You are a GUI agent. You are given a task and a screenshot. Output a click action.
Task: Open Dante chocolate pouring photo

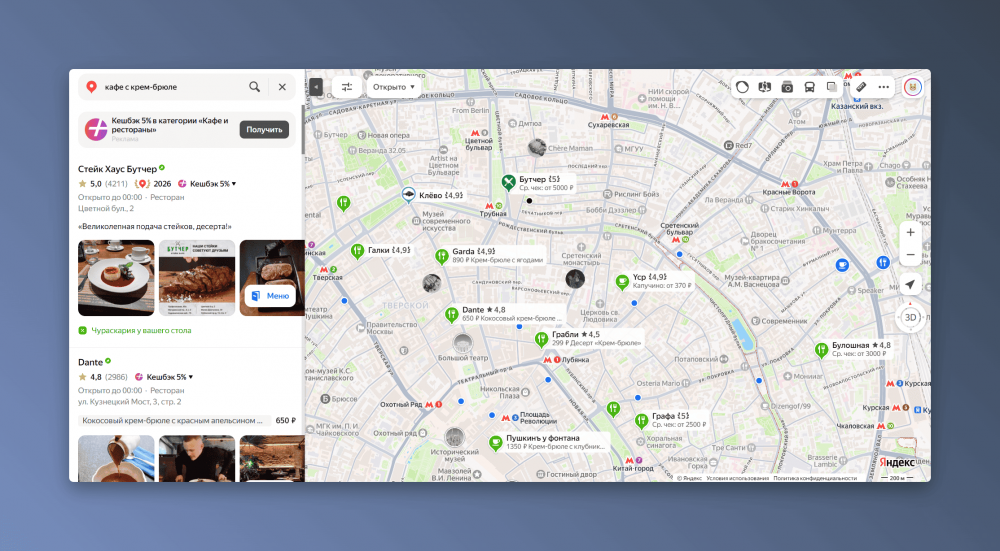coord(116,458)
